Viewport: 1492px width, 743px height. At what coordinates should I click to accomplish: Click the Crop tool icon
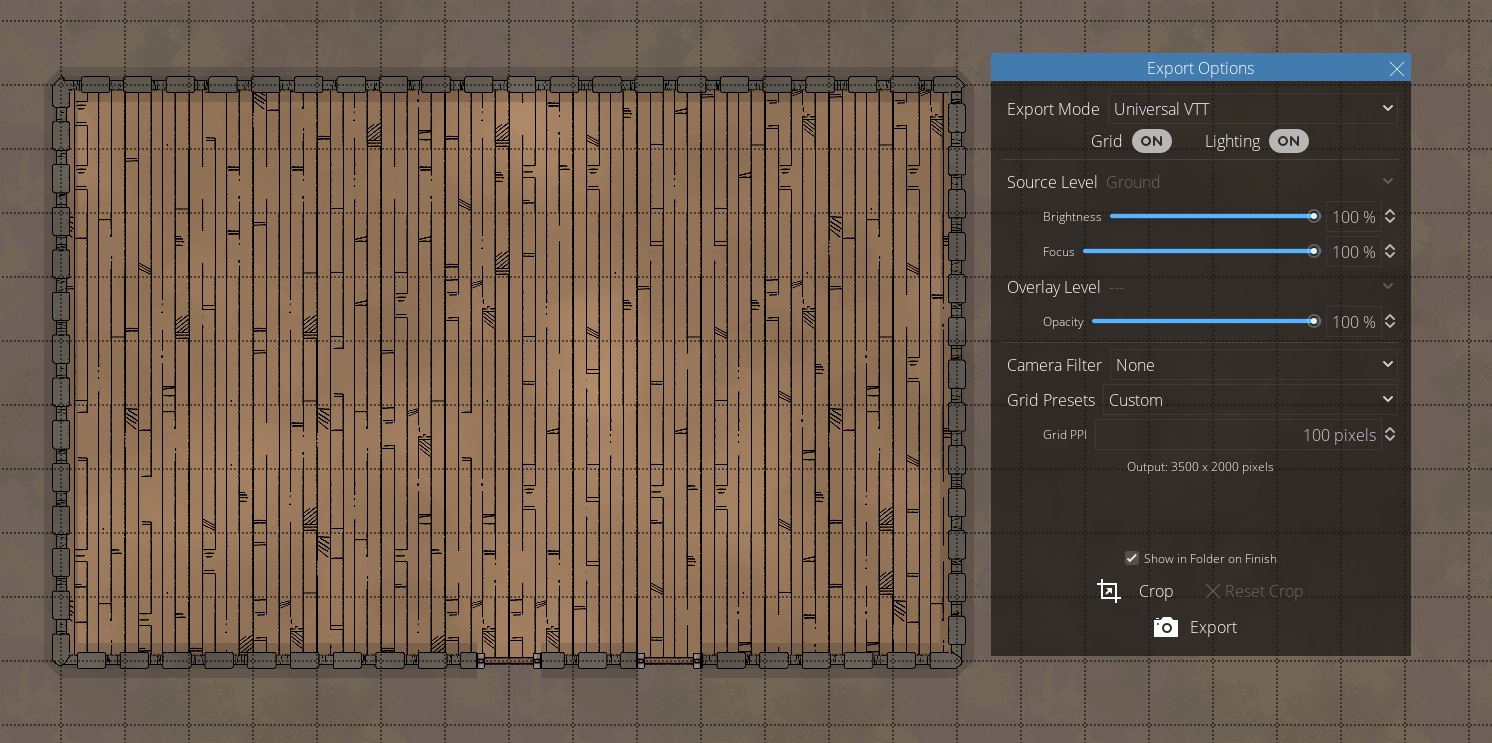pos(1108,591)
